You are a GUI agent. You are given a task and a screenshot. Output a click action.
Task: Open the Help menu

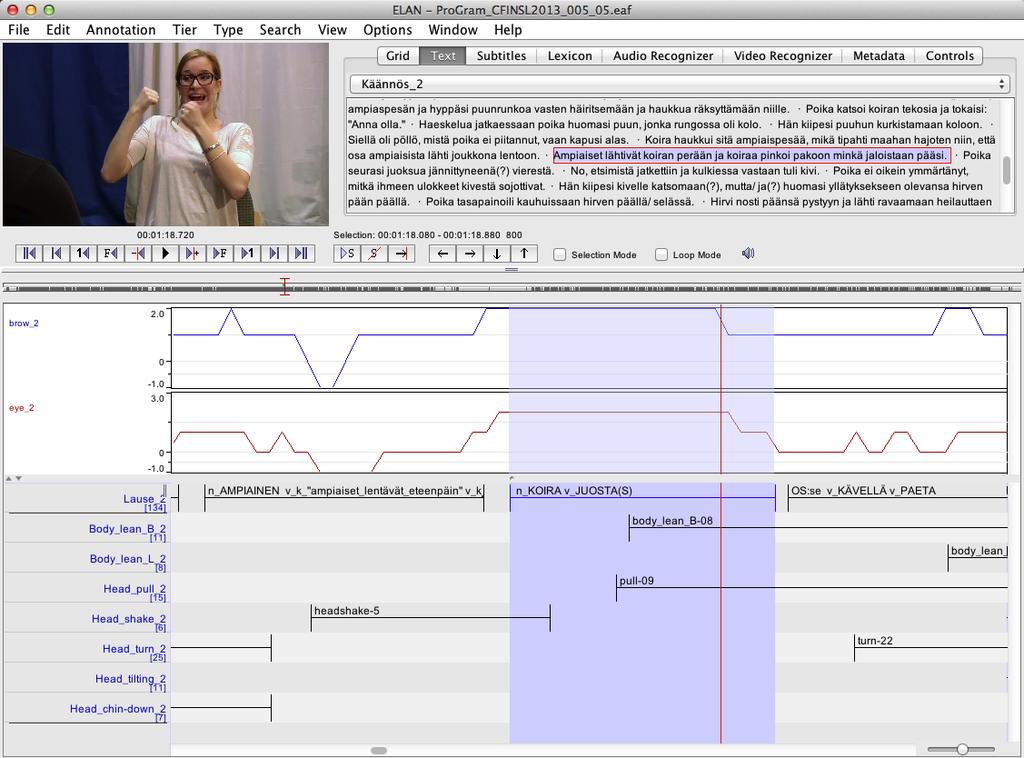point(507,29)
